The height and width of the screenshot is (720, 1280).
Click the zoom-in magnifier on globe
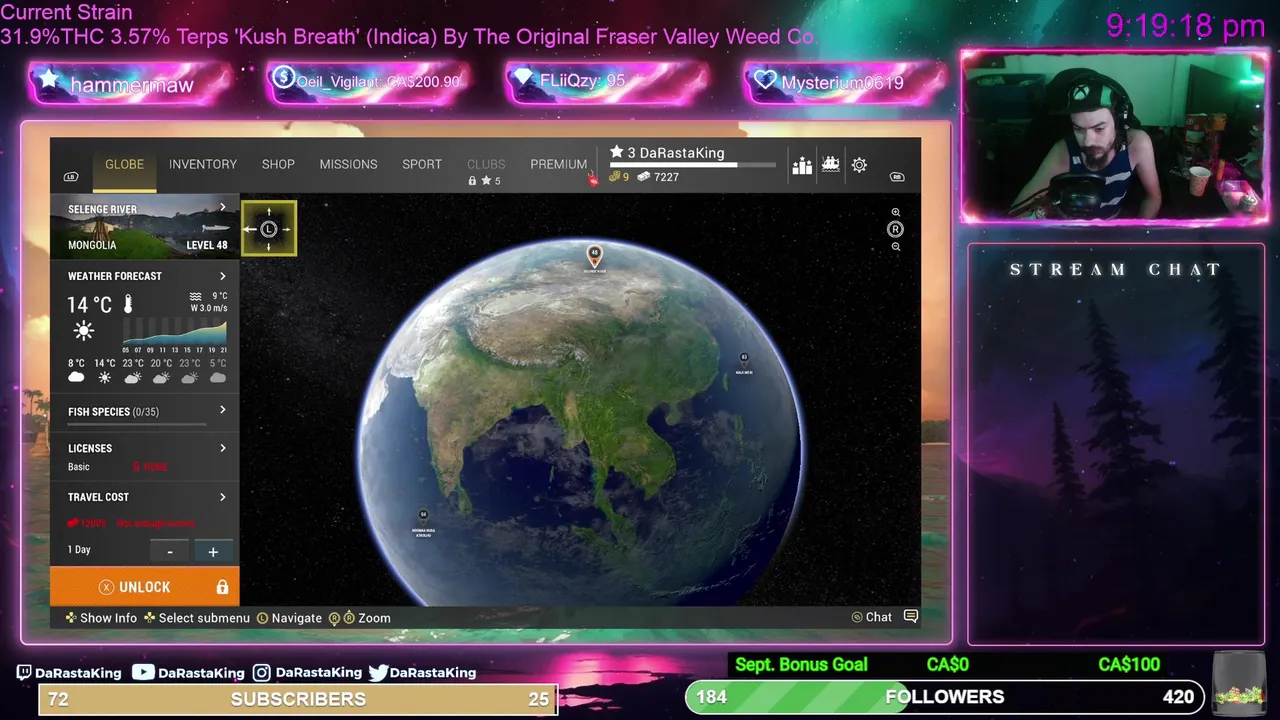[x=896, y=213]
